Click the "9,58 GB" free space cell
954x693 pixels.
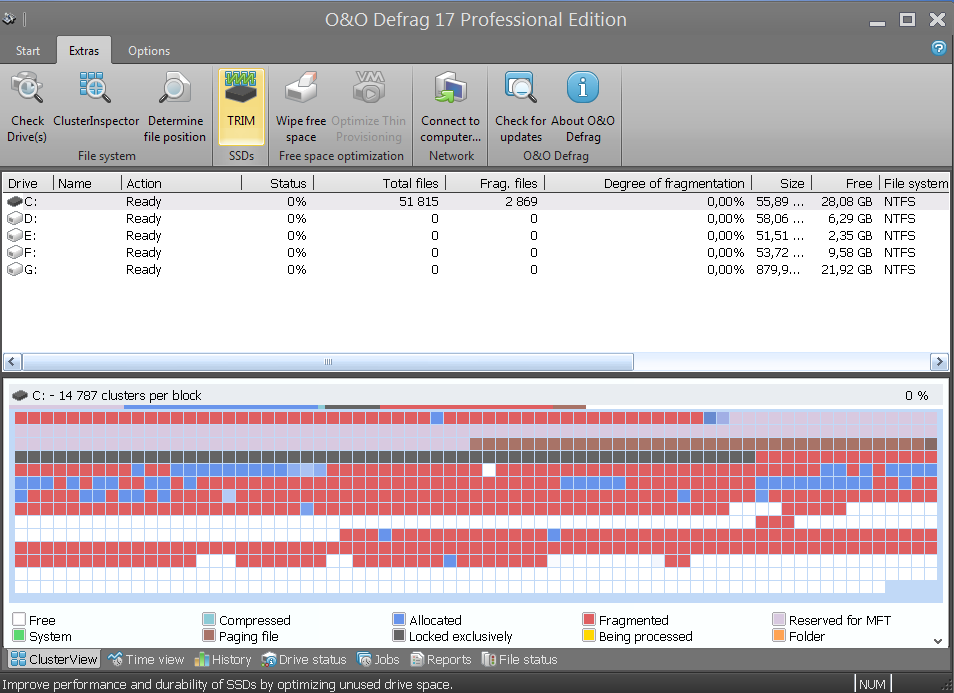tap(849, 252)
